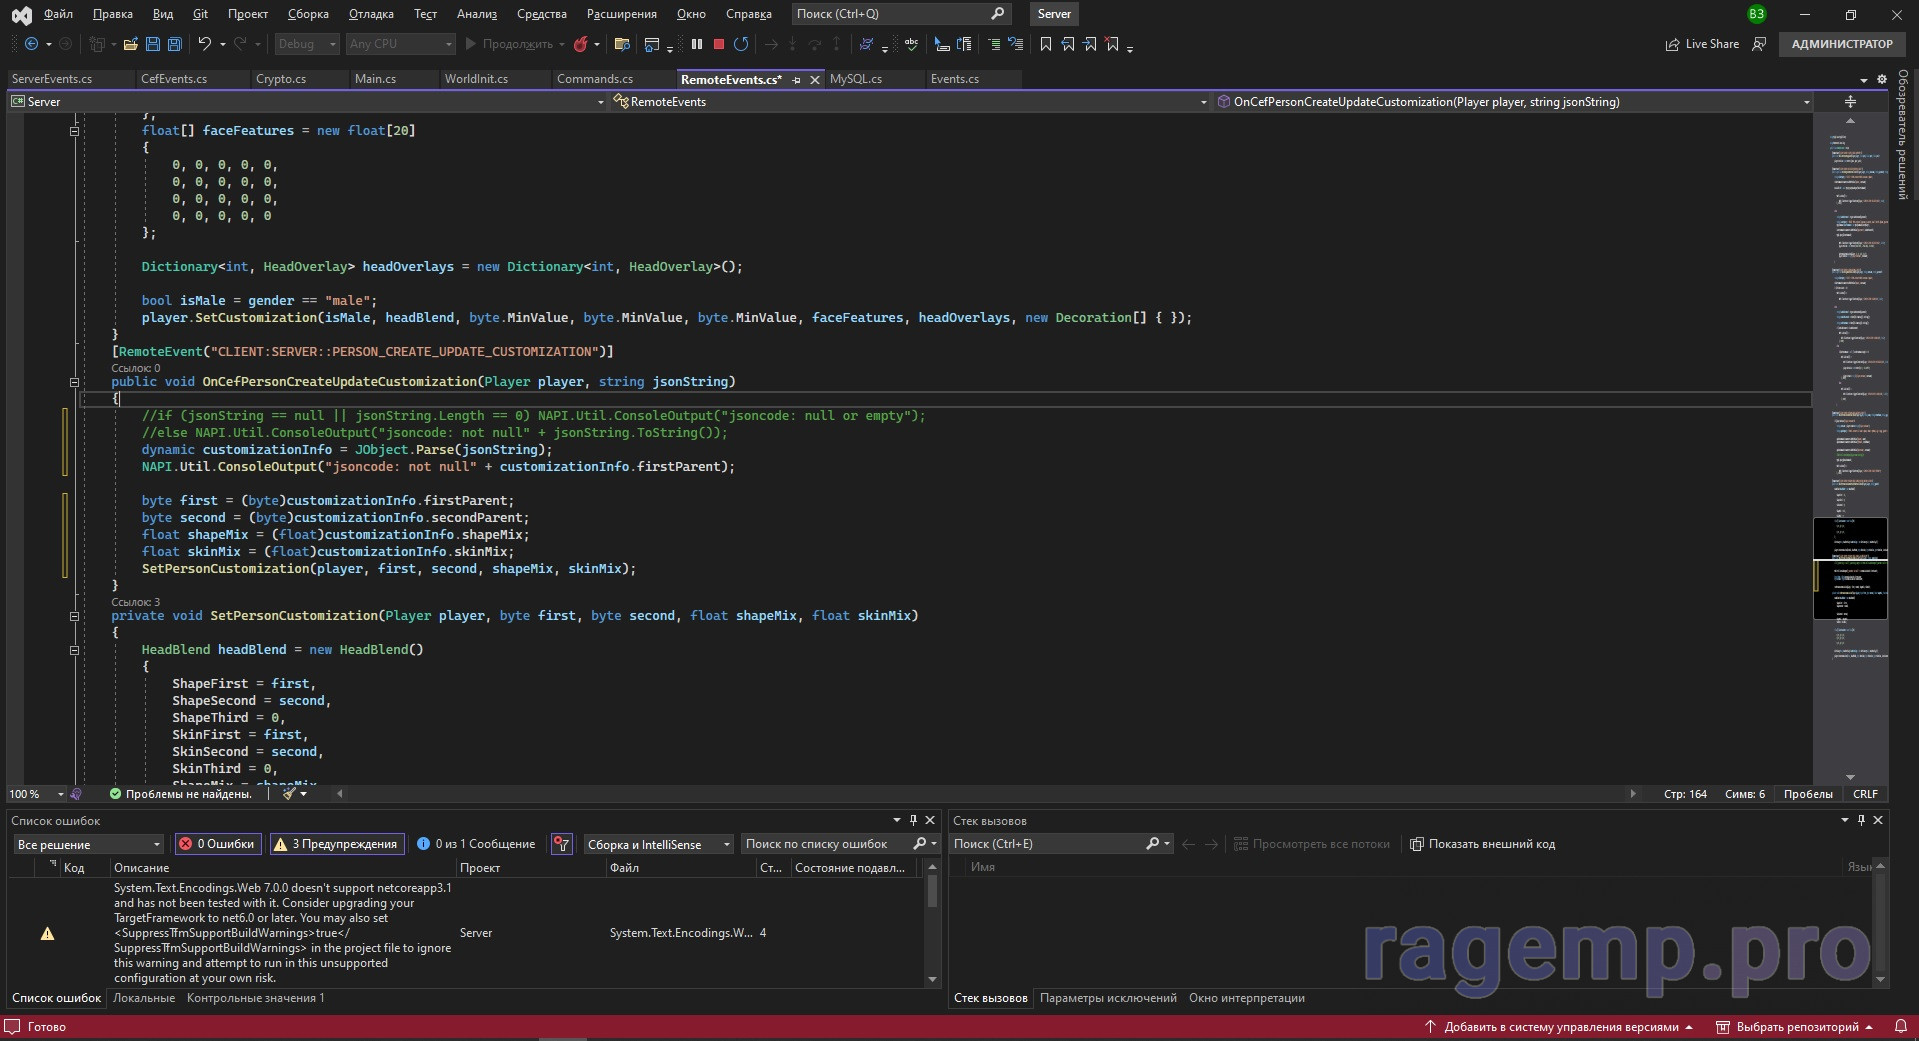Viewport: 1919px width, 1041px height.
Task: Split the editor with the plus icon
Action: 1850,102
